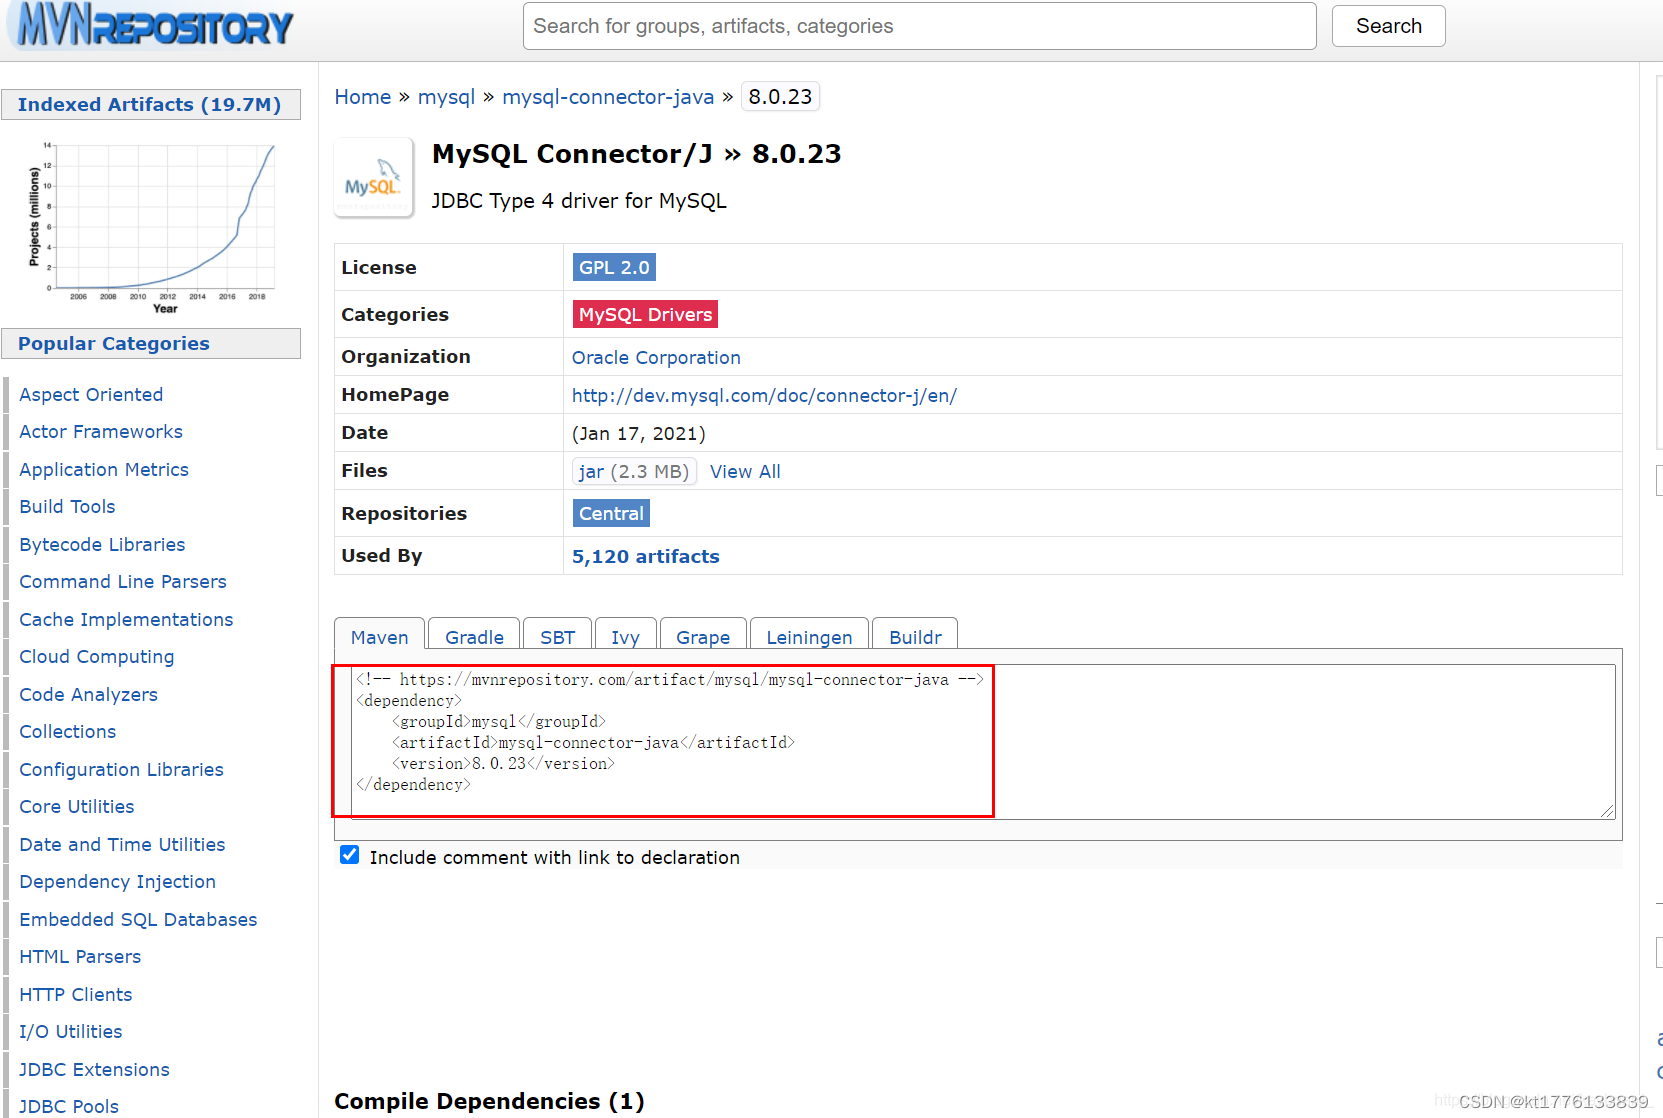Focus the artifact search box
Screen dimensions: 1663x1118
(919, 26)
